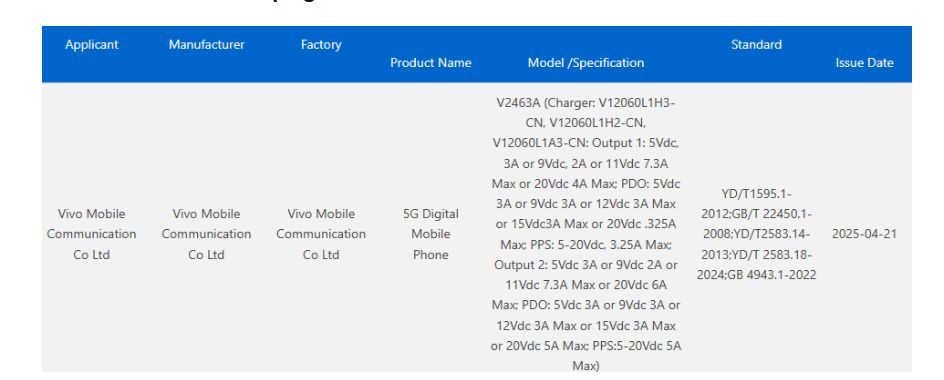Click the V12060L1H2-CN charger model text
944x380 pixels.
pyautogui.click(x=597, y=123)
